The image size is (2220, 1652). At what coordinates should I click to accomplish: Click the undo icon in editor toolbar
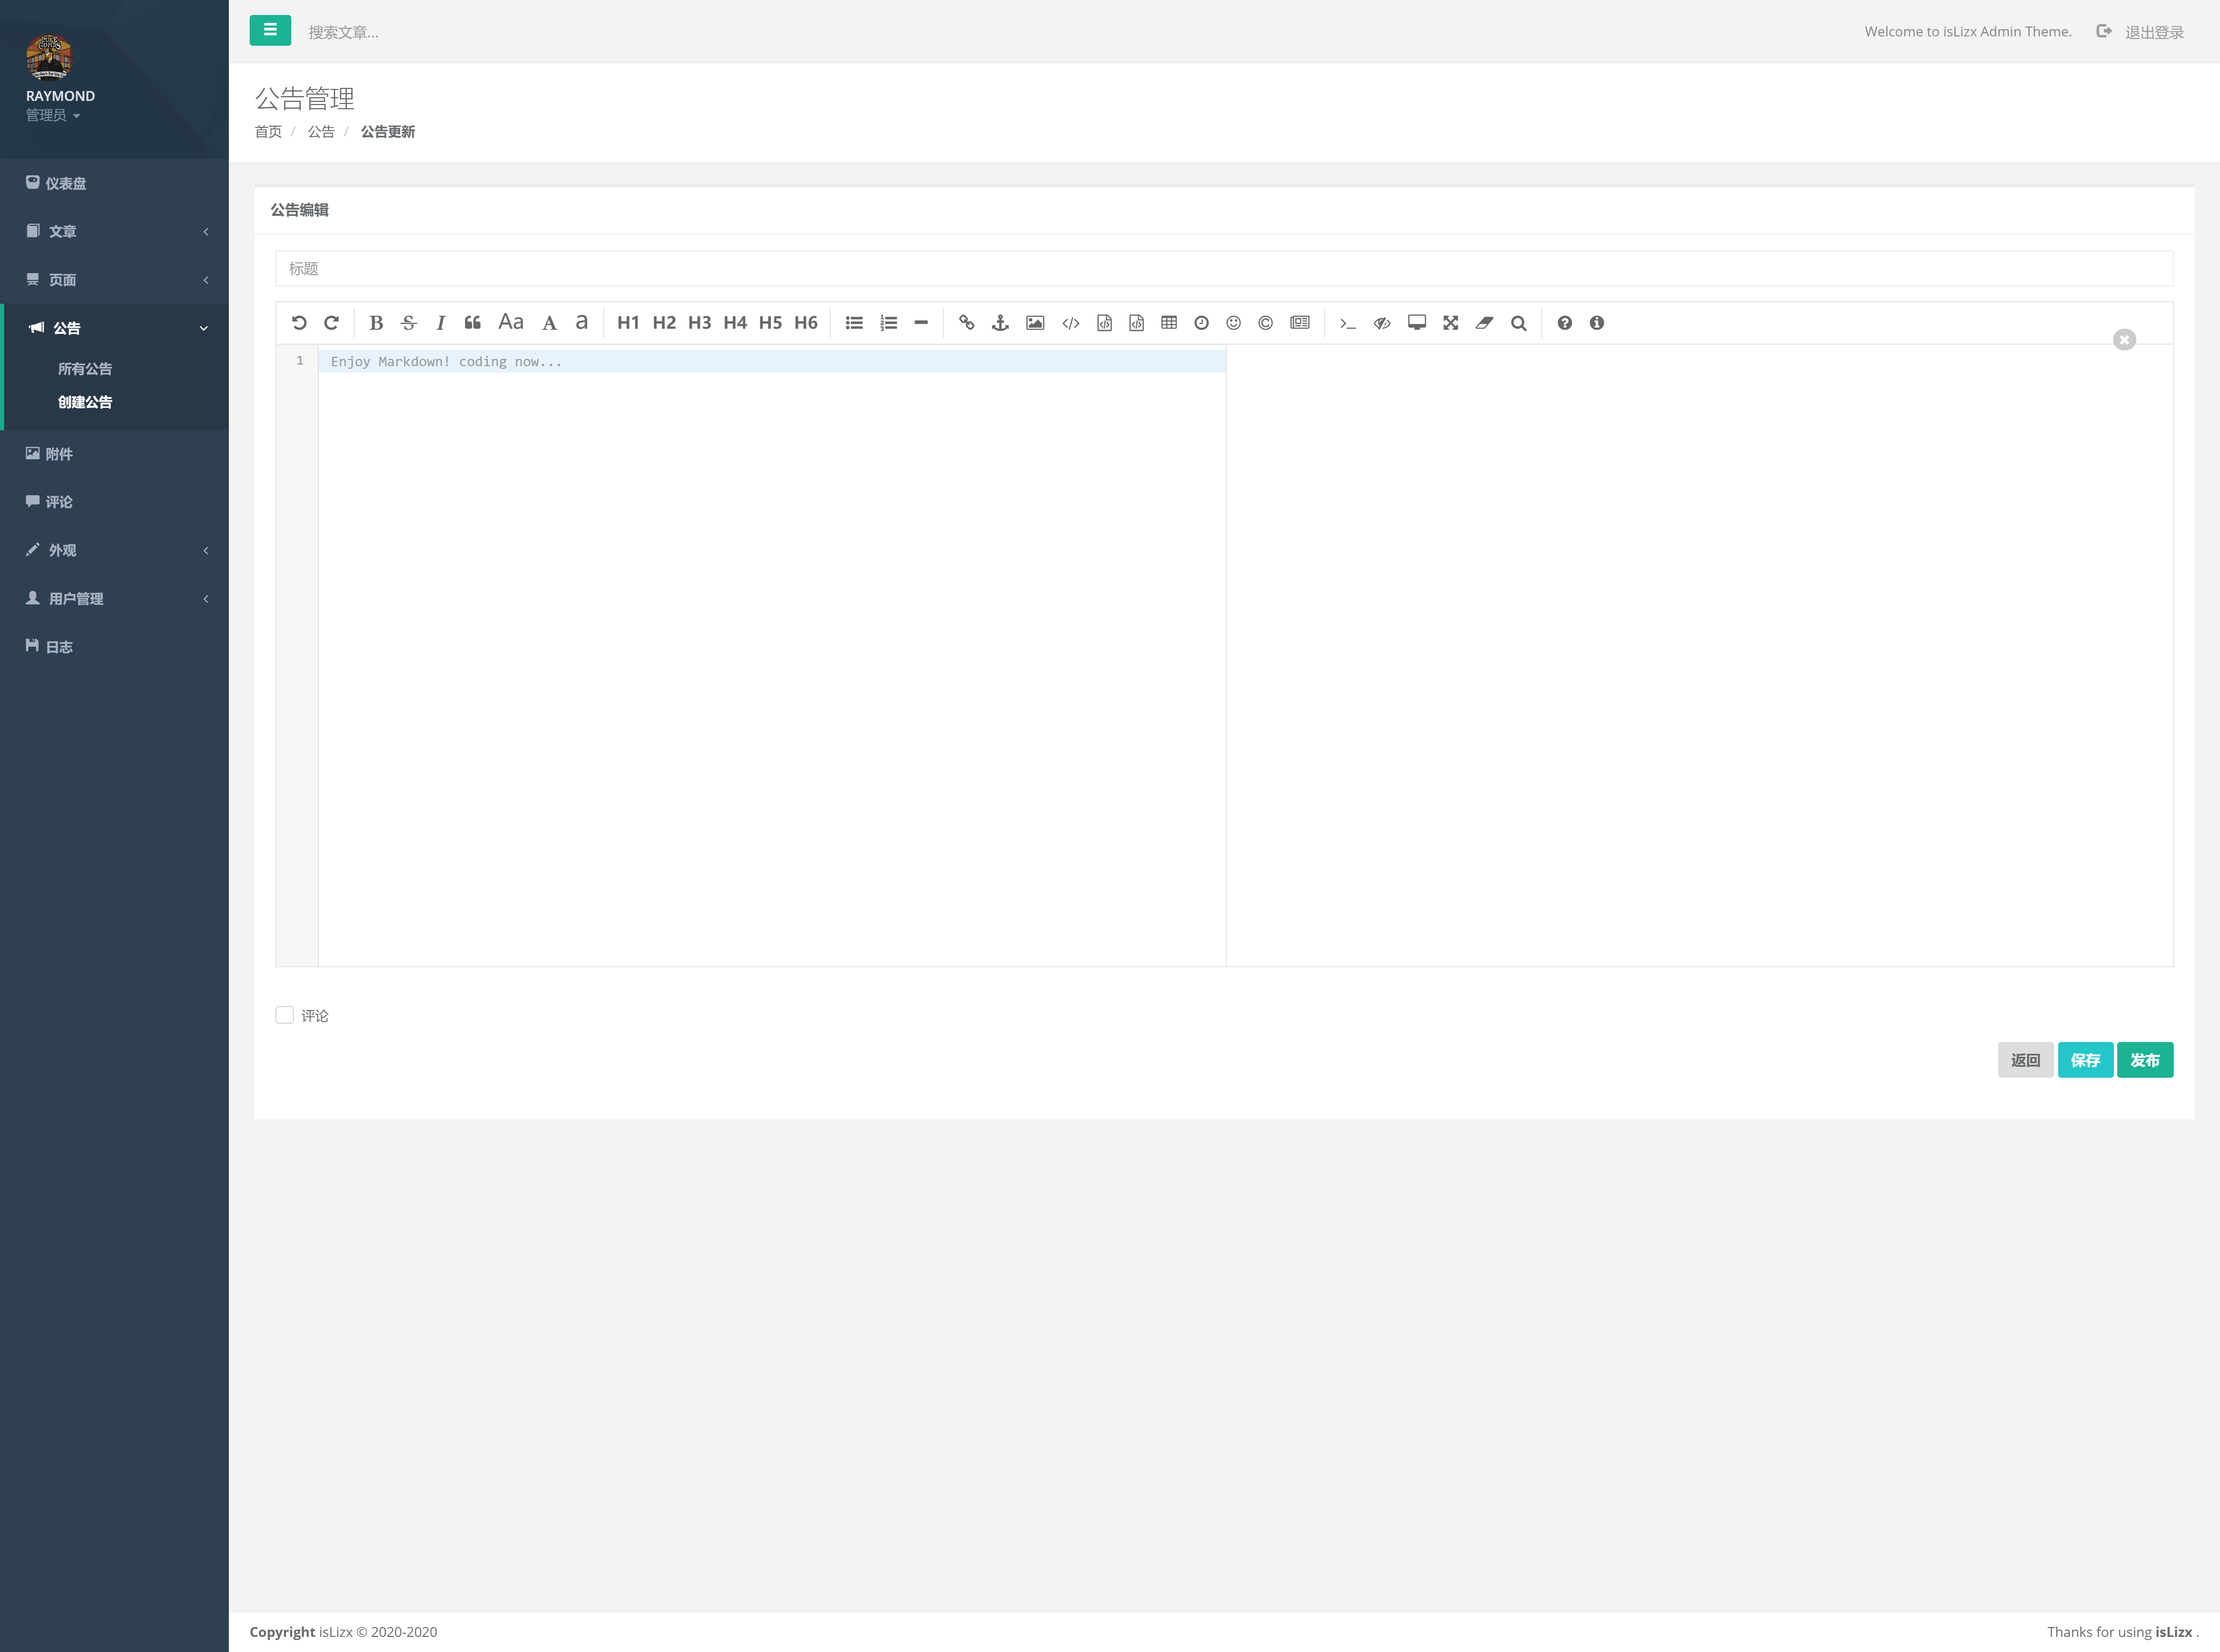[x=299, y=323]
